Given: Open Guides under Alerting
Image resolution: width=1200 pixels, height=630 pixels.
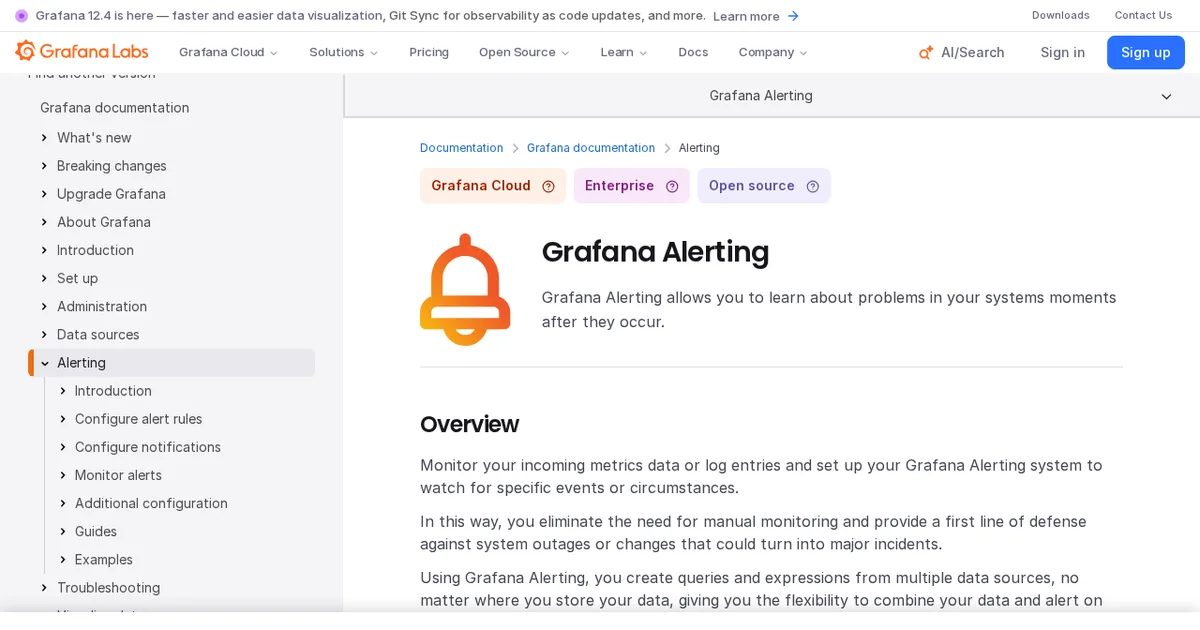Looking at the screenshot, I should pyautogui.click(x=96, y=531).
